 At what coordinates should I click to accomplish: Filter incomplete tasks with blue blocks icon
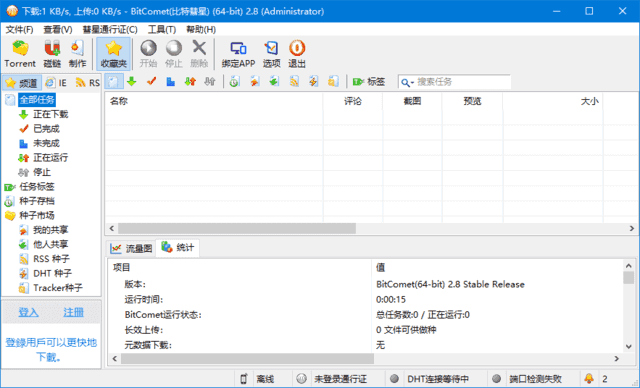[x=171, y=82]
